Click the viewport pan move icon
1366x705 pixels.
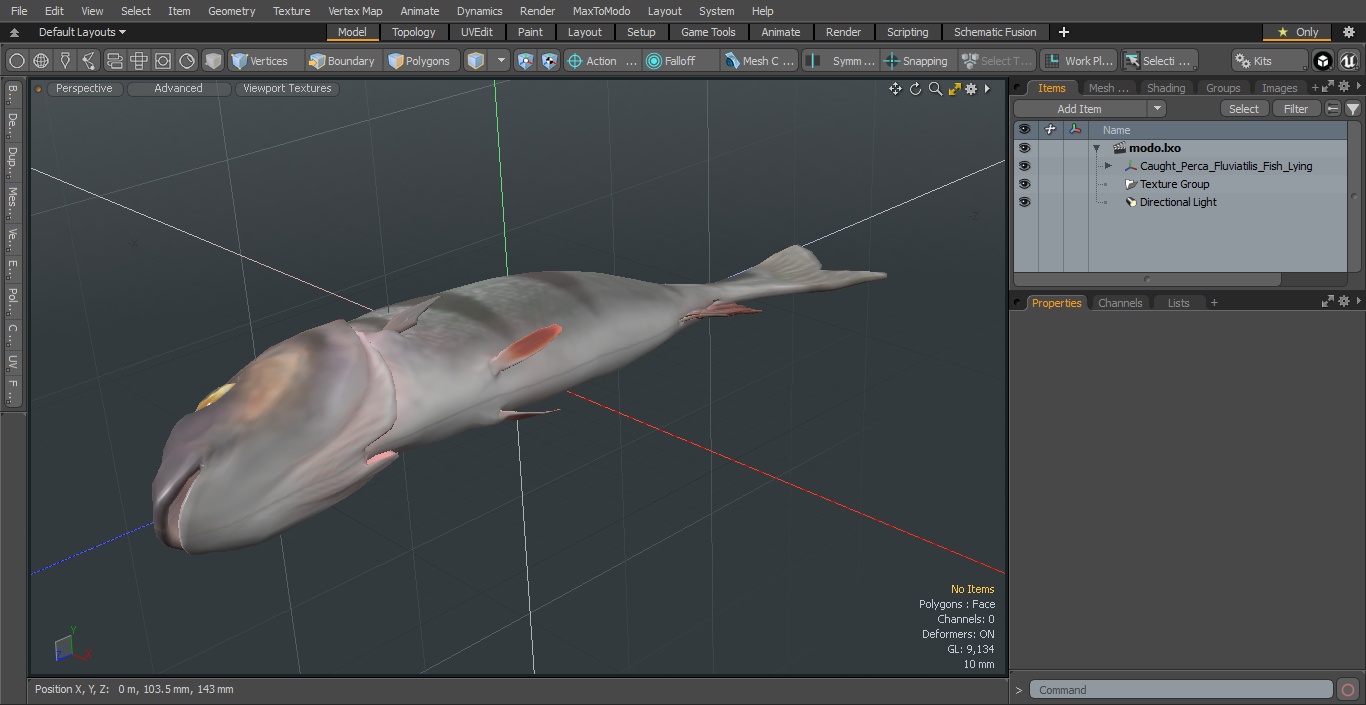895,89
